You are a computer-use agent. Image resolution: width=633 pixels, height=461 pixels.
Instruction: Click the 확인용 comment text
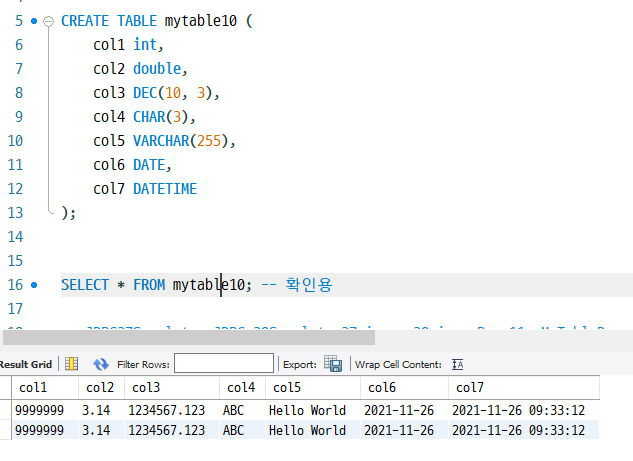point(309,285)
